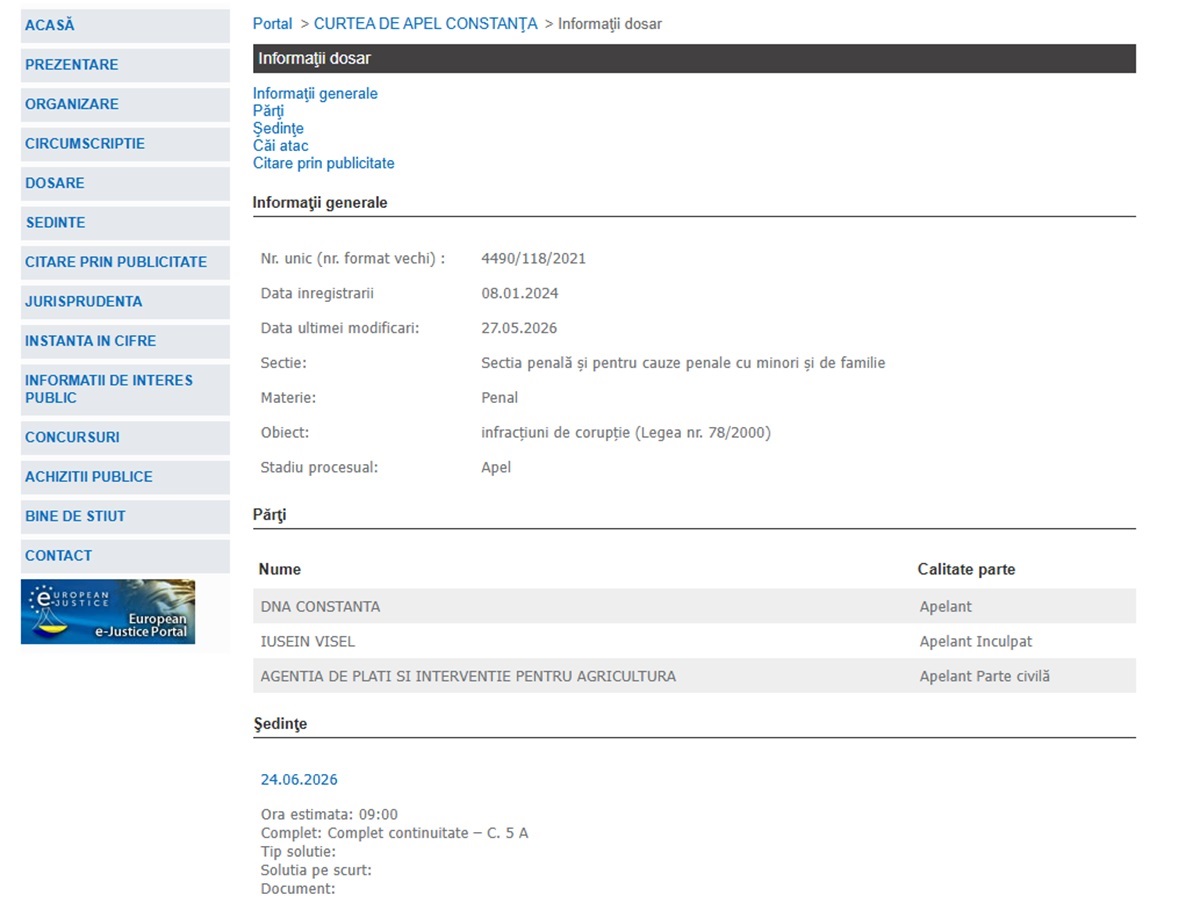Click the Penal matter value
This screenshot has height=910, width=1200.
(x=500, y=398)
